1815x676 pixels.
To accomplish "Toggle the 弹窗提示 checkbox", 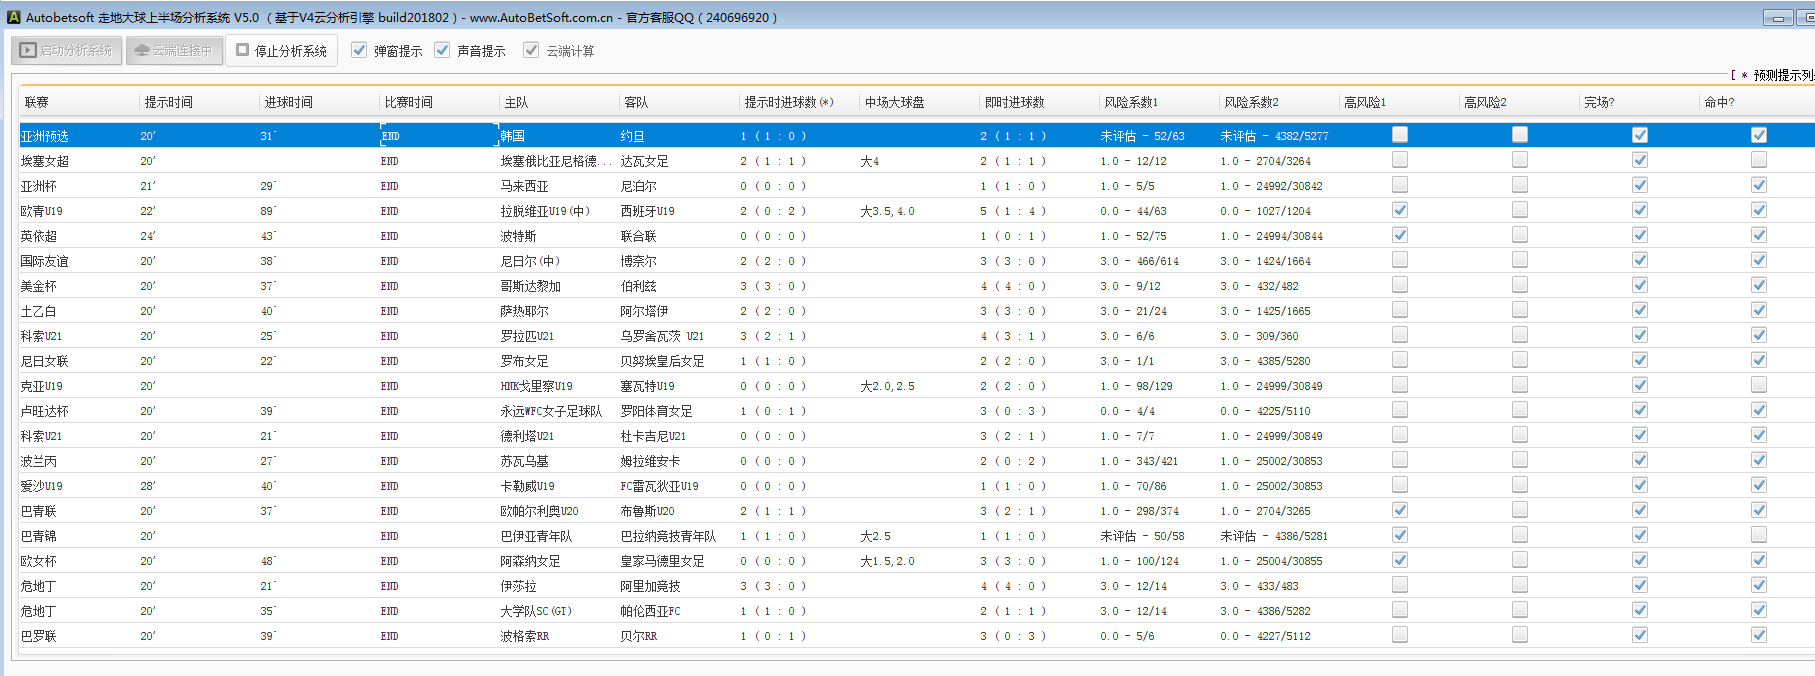I will [359, 50].
